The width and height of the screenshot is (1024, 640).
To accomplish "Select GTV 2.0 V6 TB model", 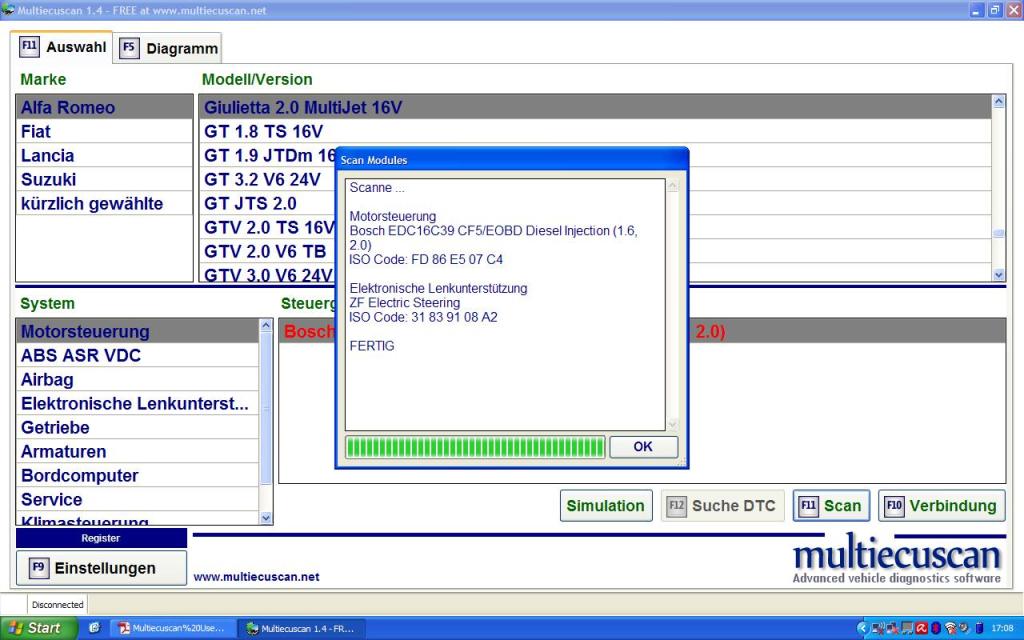I will (x=268, y=251).
